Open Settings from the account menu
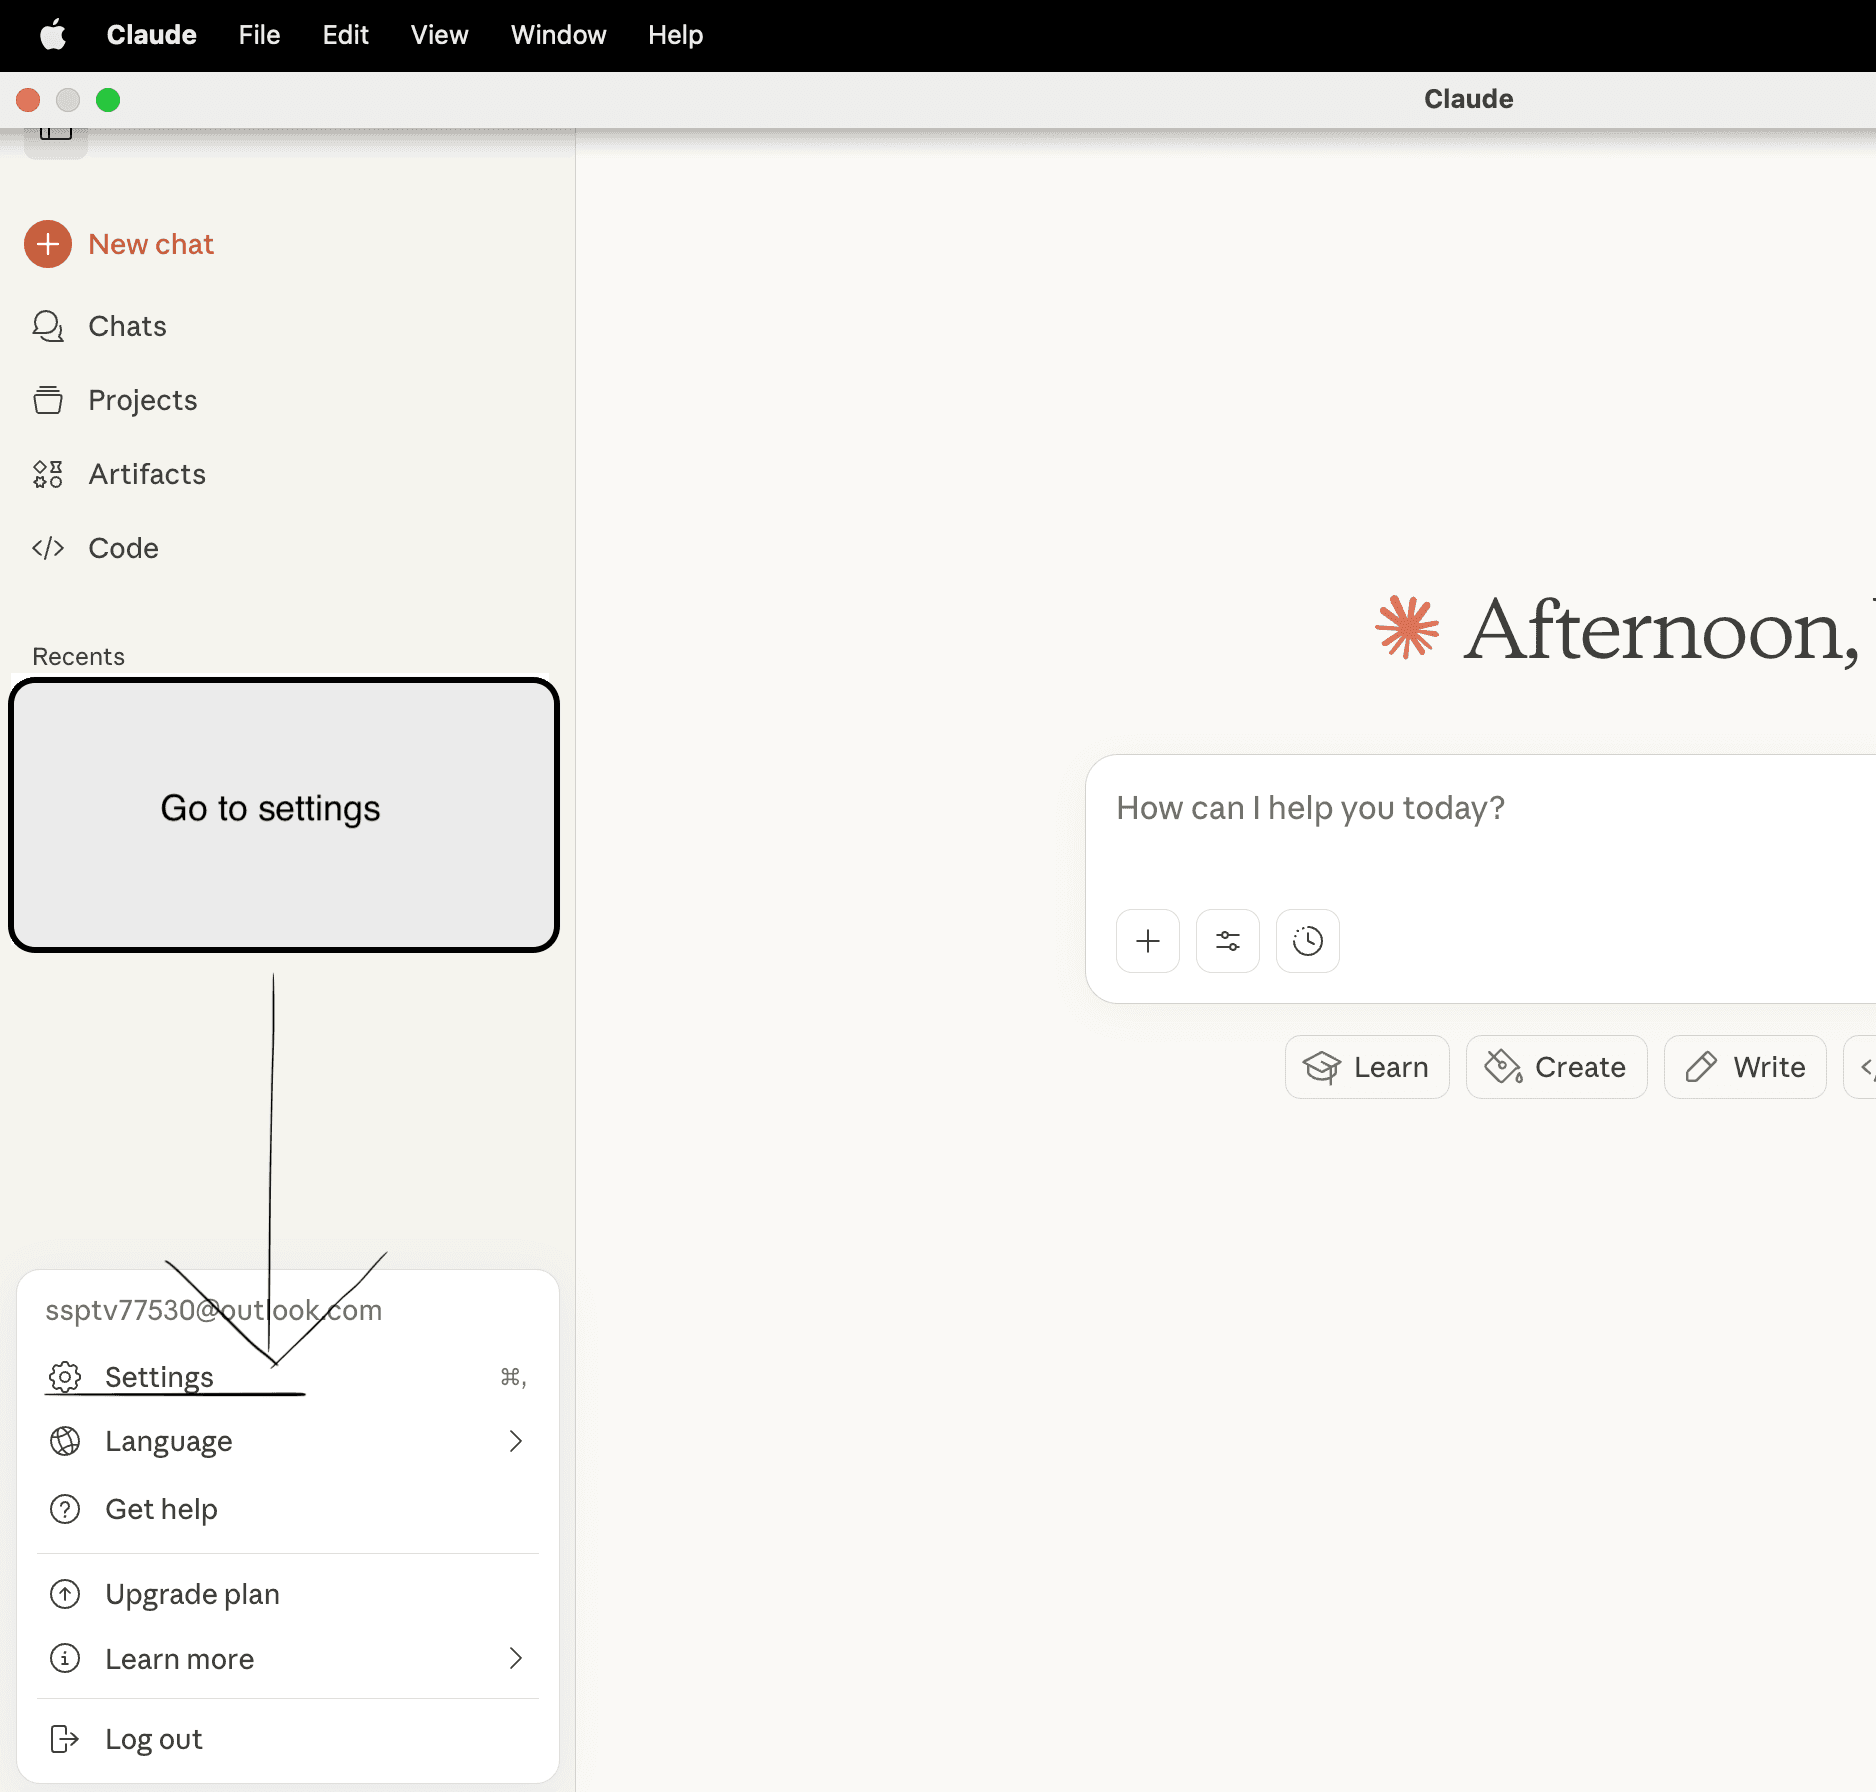 click(160, 1377)
